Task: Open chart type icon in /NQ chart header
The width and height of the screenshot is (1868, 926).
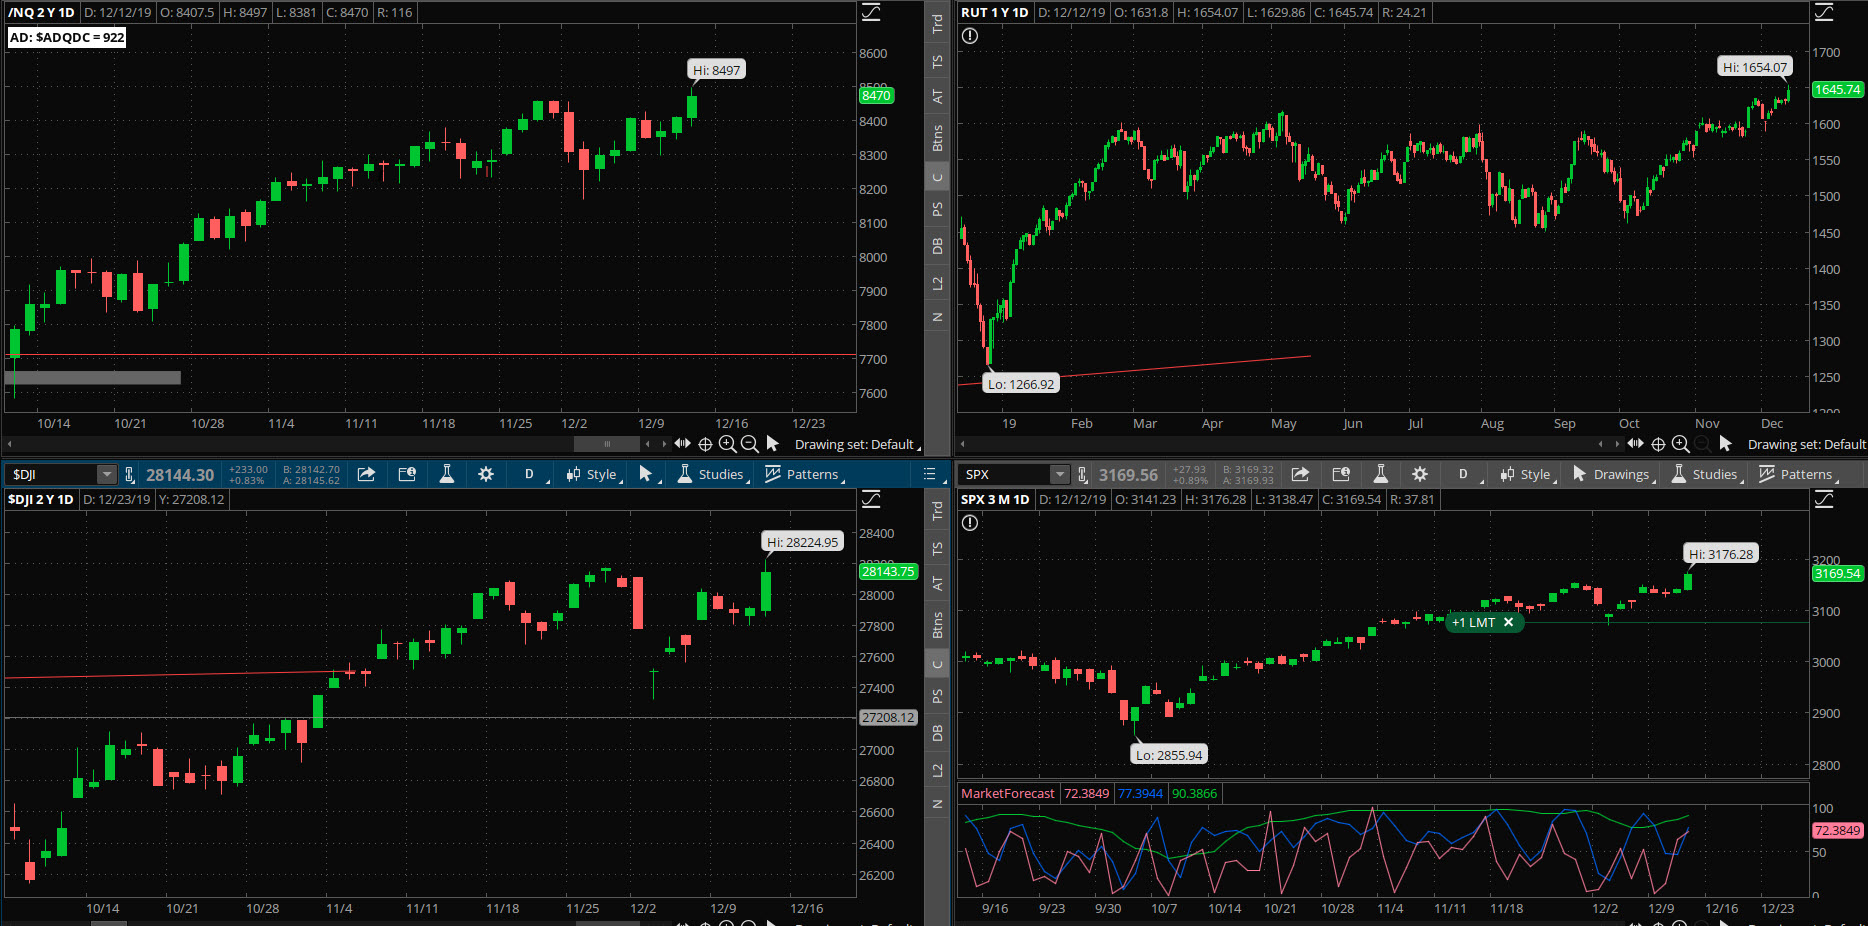Action: pyautogui.click(x=871, y=12)
